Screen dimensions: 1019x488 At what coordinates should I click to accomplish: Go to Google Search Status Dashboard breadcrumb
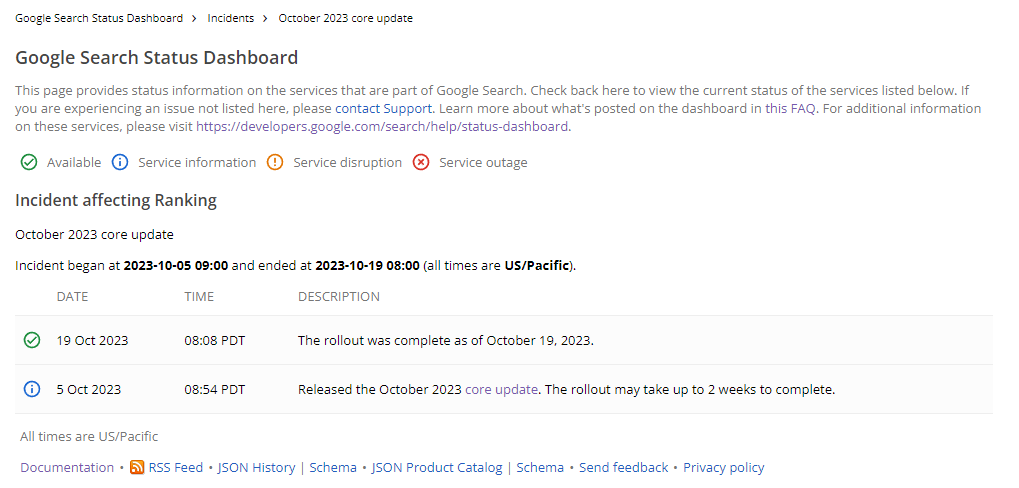click(x=99, y=18)
